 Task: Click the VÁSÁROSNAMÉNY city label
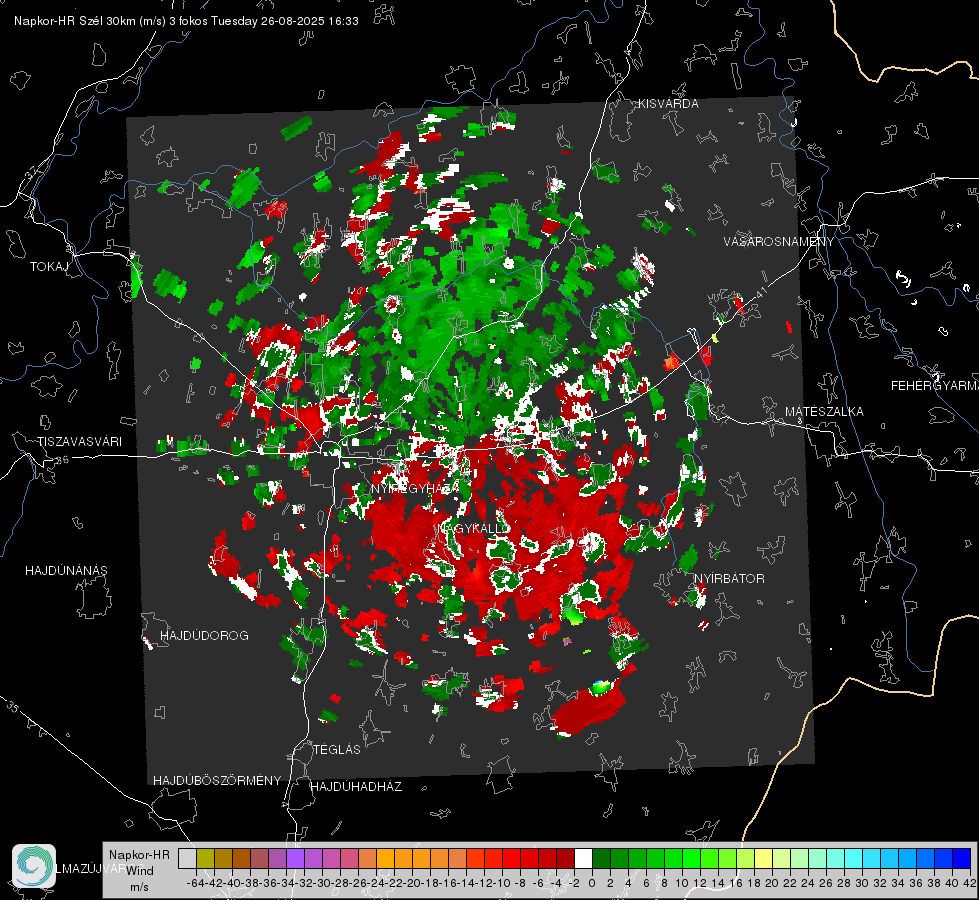pos(779,242)
